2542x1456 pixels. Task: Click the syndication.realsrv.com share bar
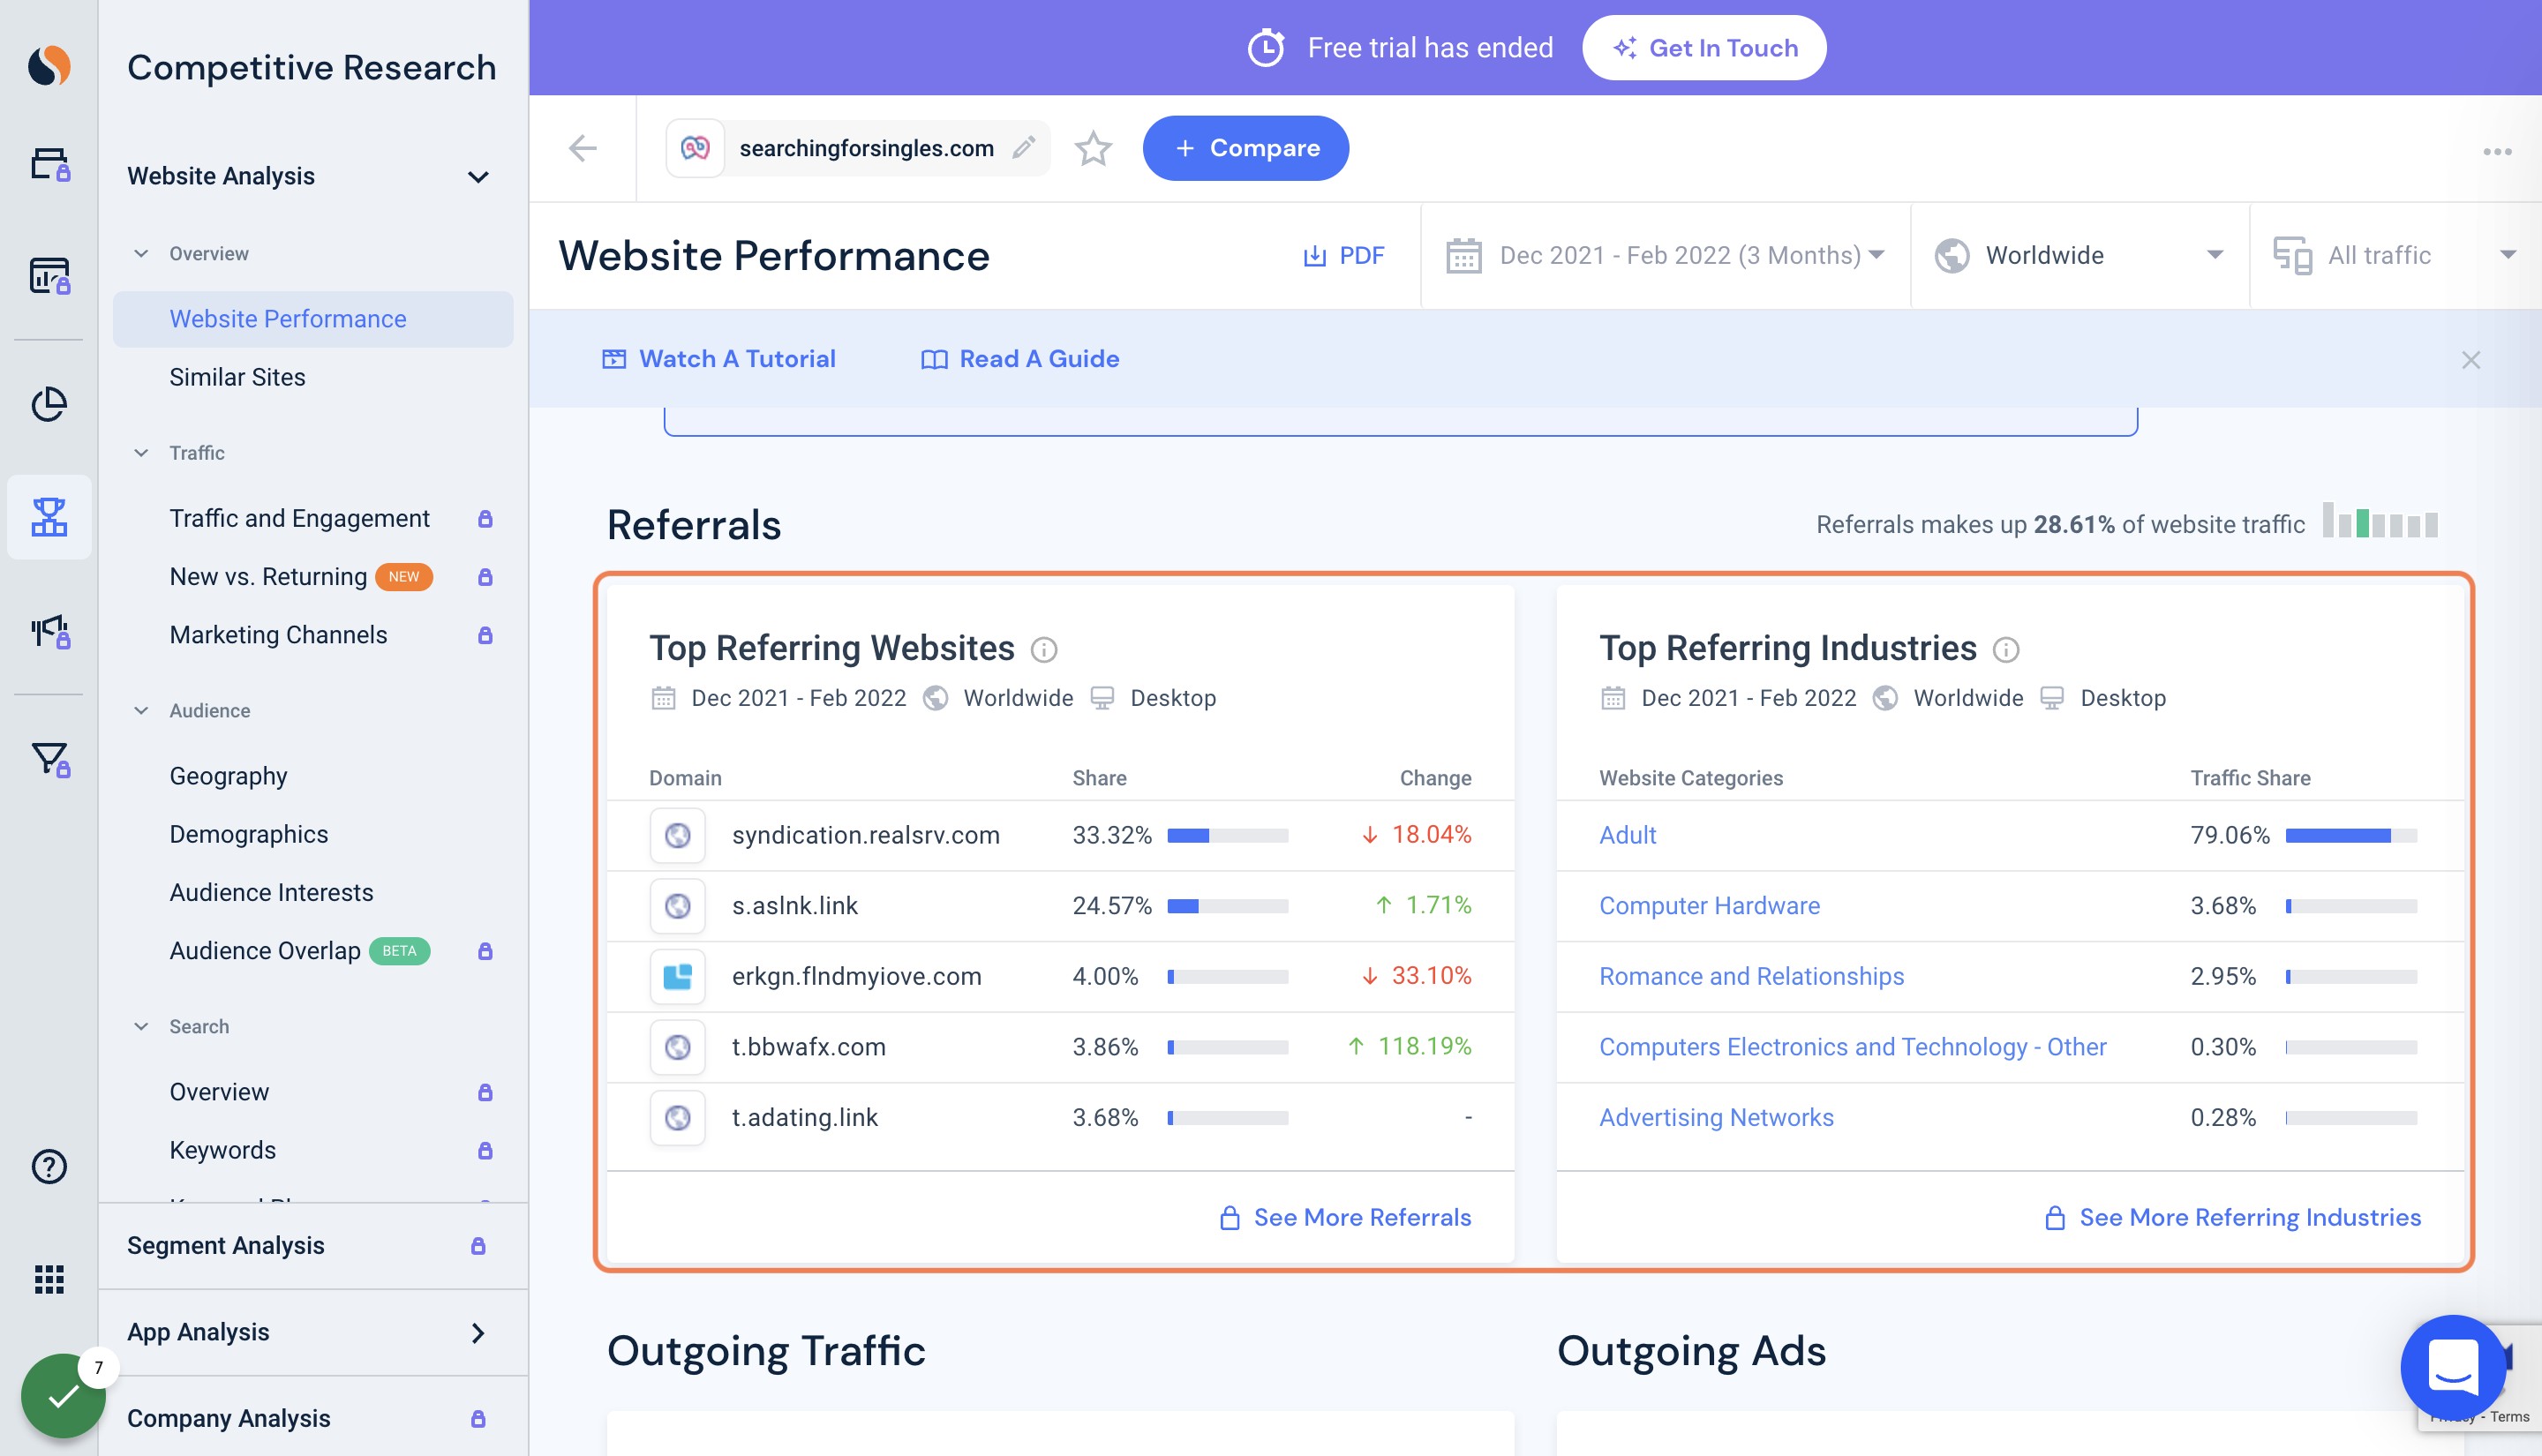[x=1227, y=836]
